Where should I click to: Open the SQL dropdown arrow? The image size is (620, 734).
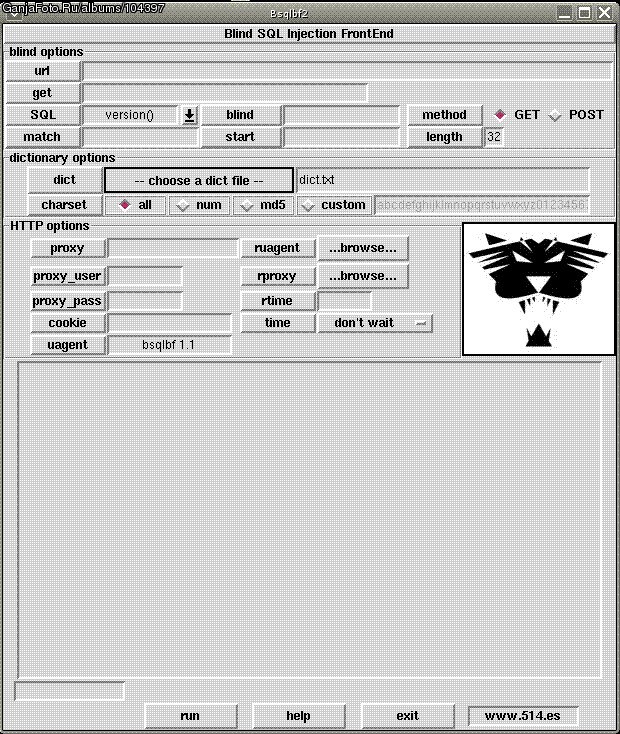tap(189, 115)
